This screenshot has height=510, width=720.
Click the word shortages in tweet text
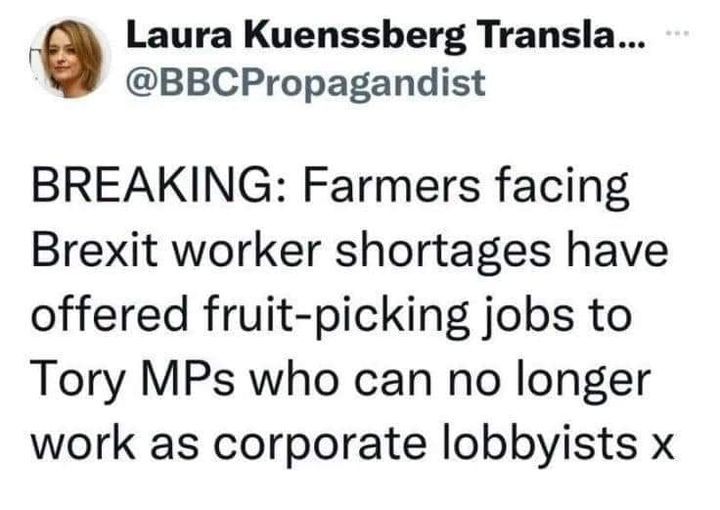click(443, 254)
